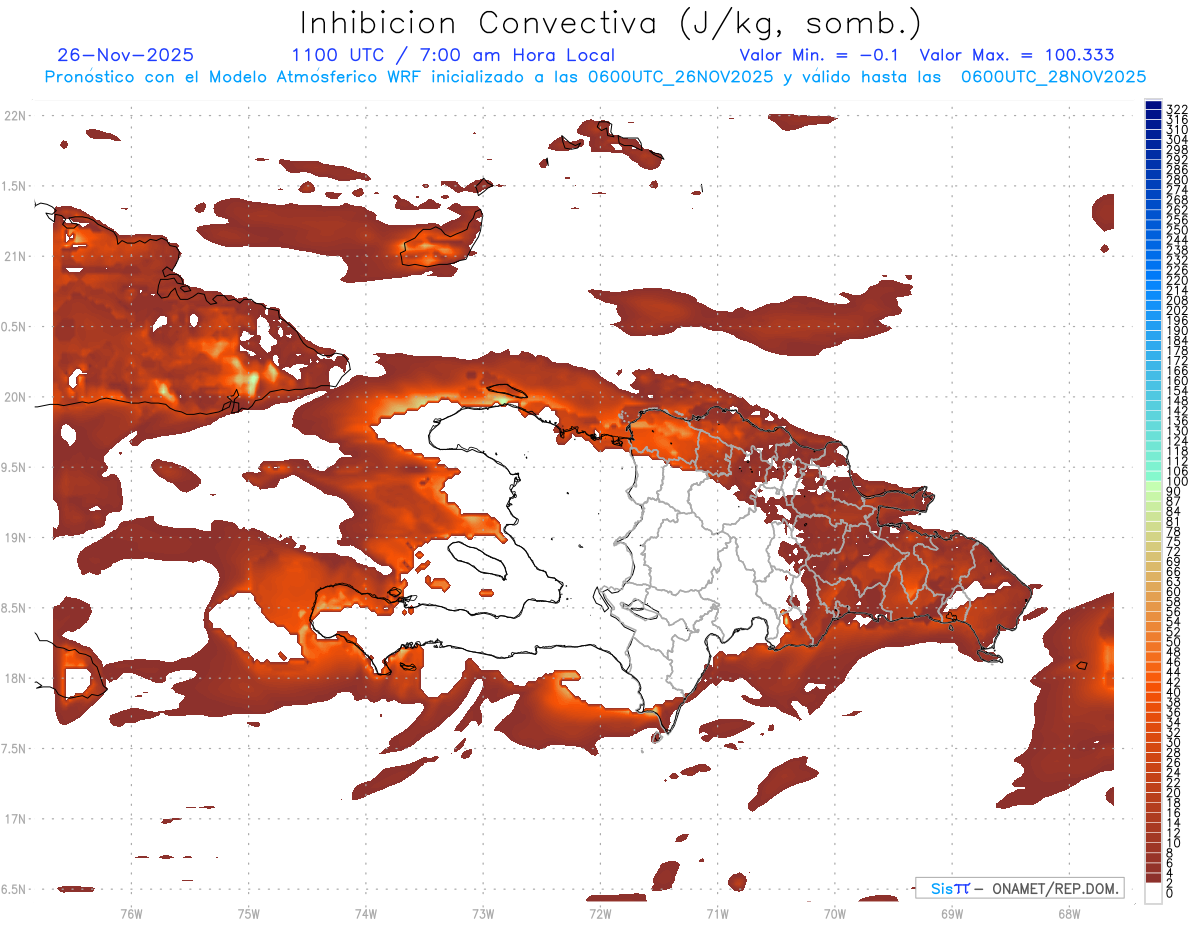
Task: Click the title 'Inhibicion Convectiva (J/kg, somb.)'
Action: [610, 23]
